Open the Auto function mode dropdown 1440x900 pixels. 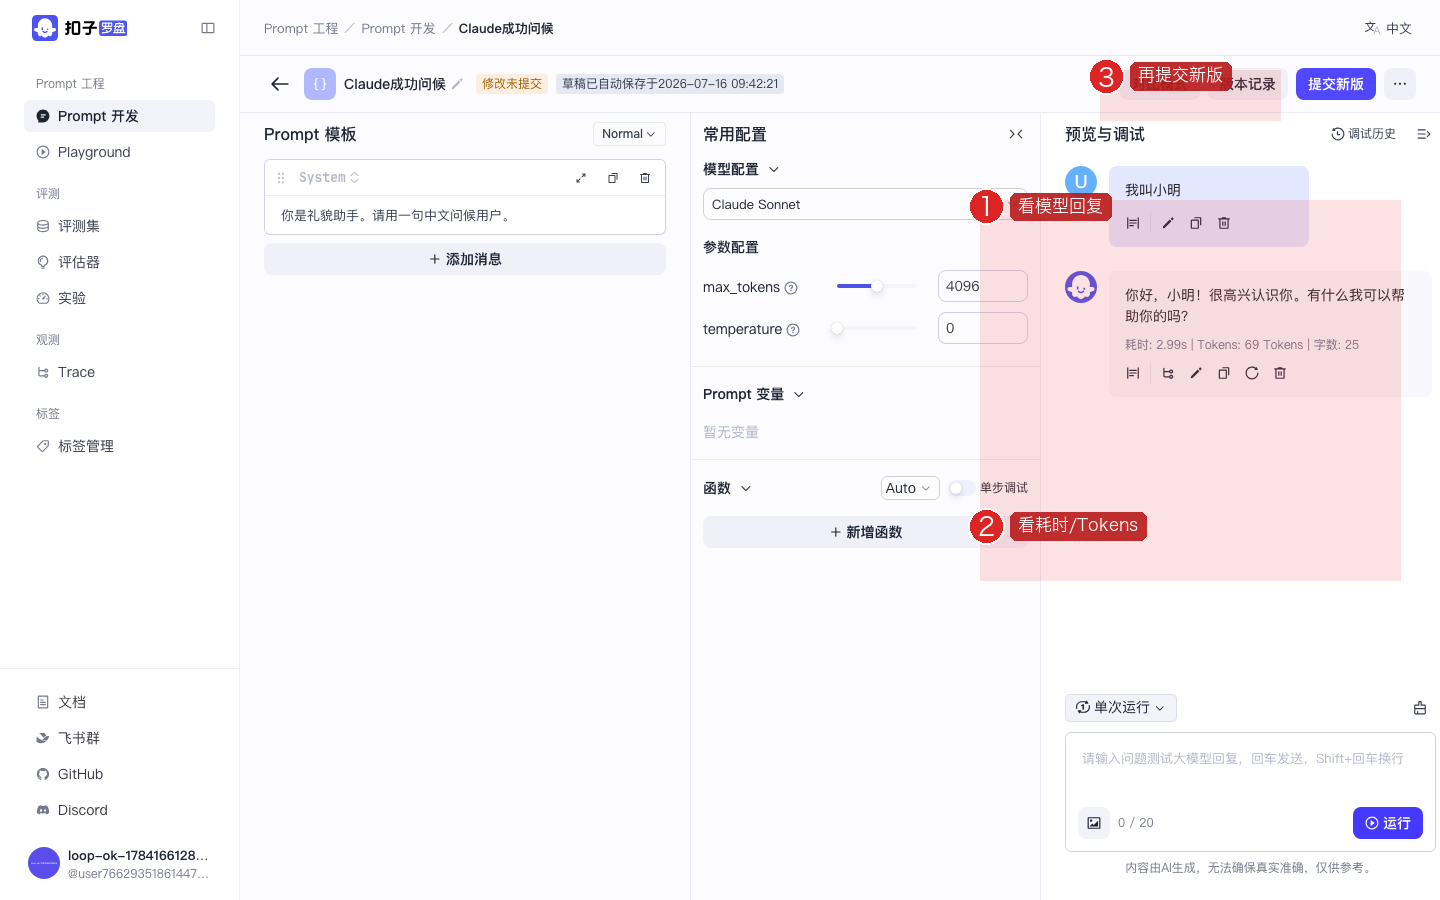pos(910,488)
